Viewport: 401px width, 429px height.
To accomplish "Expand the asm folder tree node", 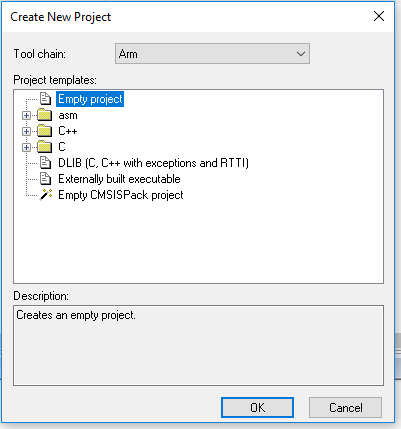I will click(26, 115).
